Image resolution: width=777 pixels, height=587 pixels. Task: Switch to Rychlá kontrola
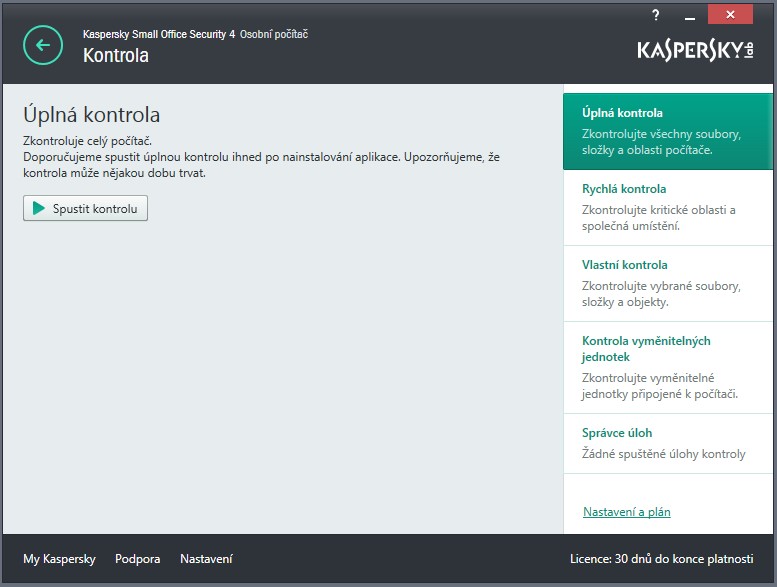point(667,208)
